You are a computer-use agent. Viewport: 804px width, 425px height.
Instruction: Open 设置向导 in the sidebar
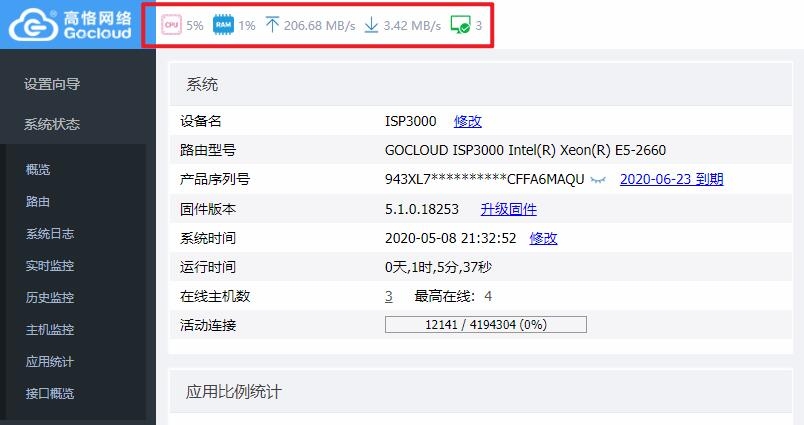click(52, 84)
